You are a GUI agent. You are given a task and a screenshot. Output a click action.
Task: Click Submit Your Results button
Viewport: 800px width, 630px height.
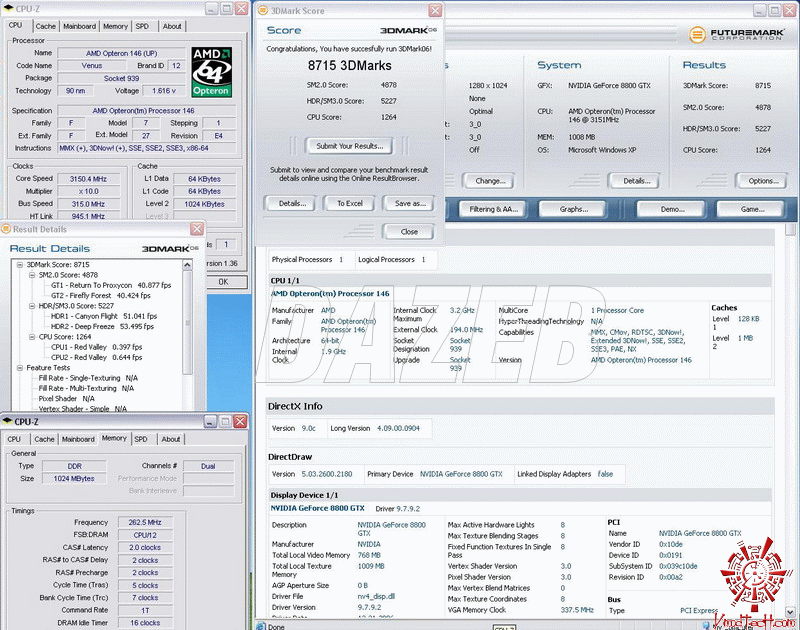pos(350,146)
